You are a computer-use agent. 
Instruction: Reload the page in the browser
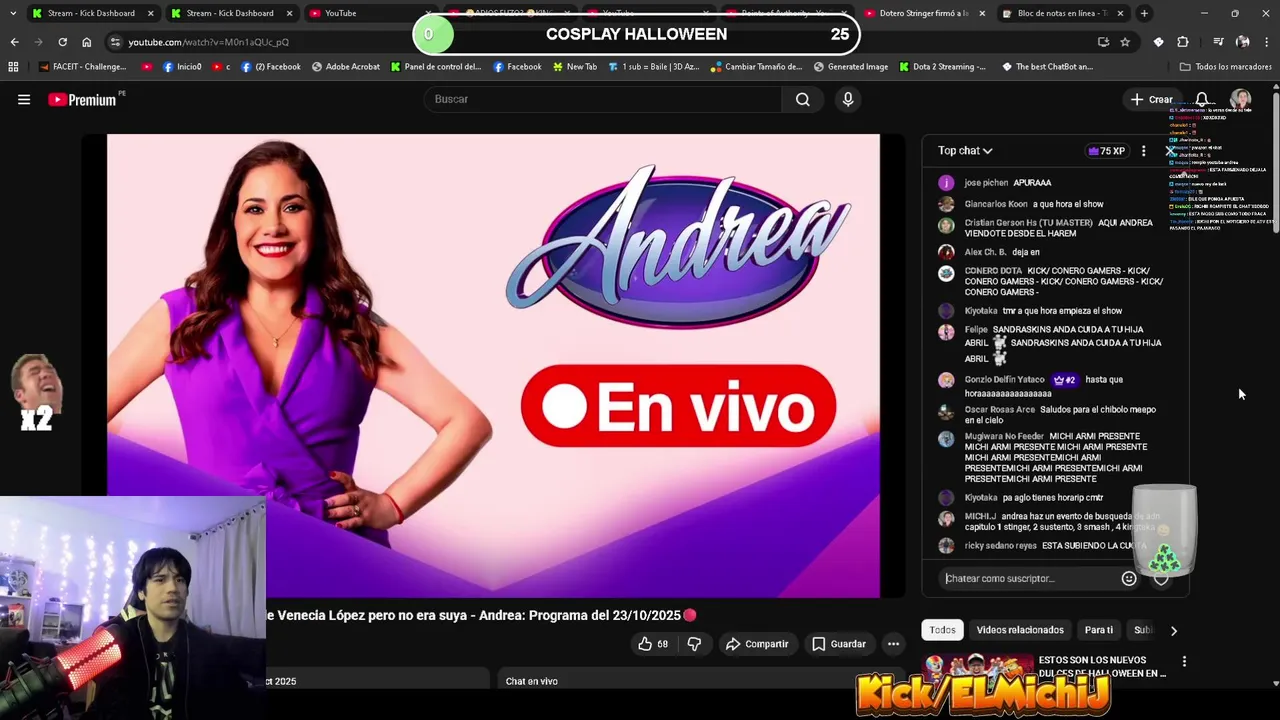click(x=62, y=42)
